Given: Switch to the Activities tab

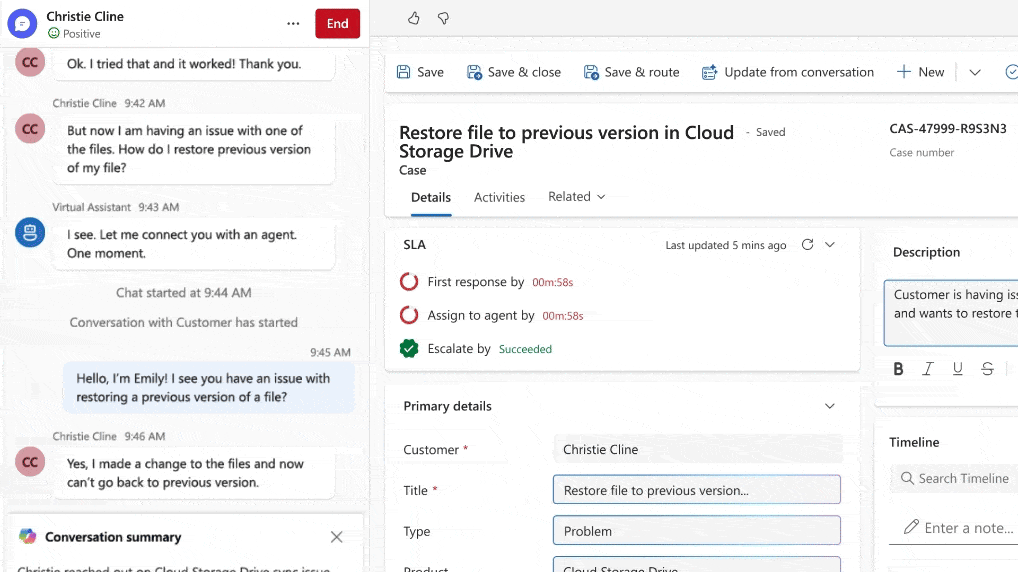Looking at the screenshot, I should (499, 197).
